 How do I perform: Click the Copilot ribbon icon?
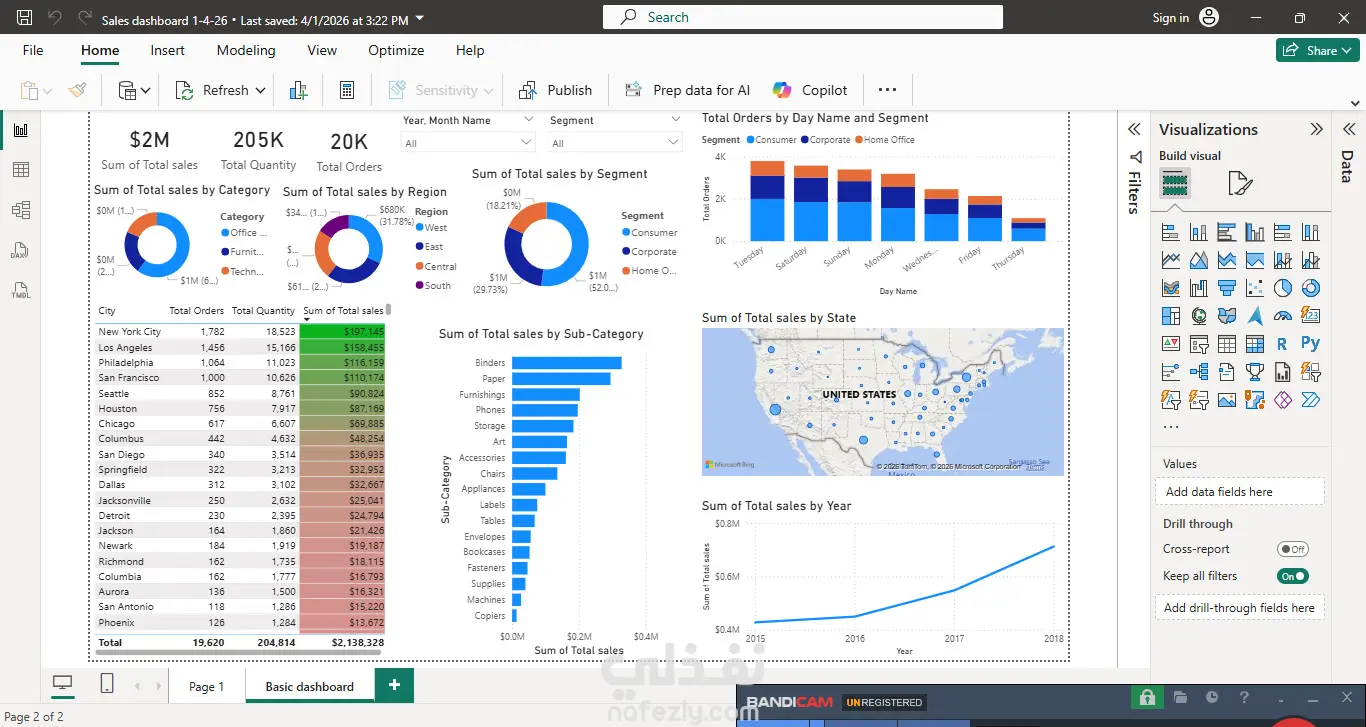(781, 90)
